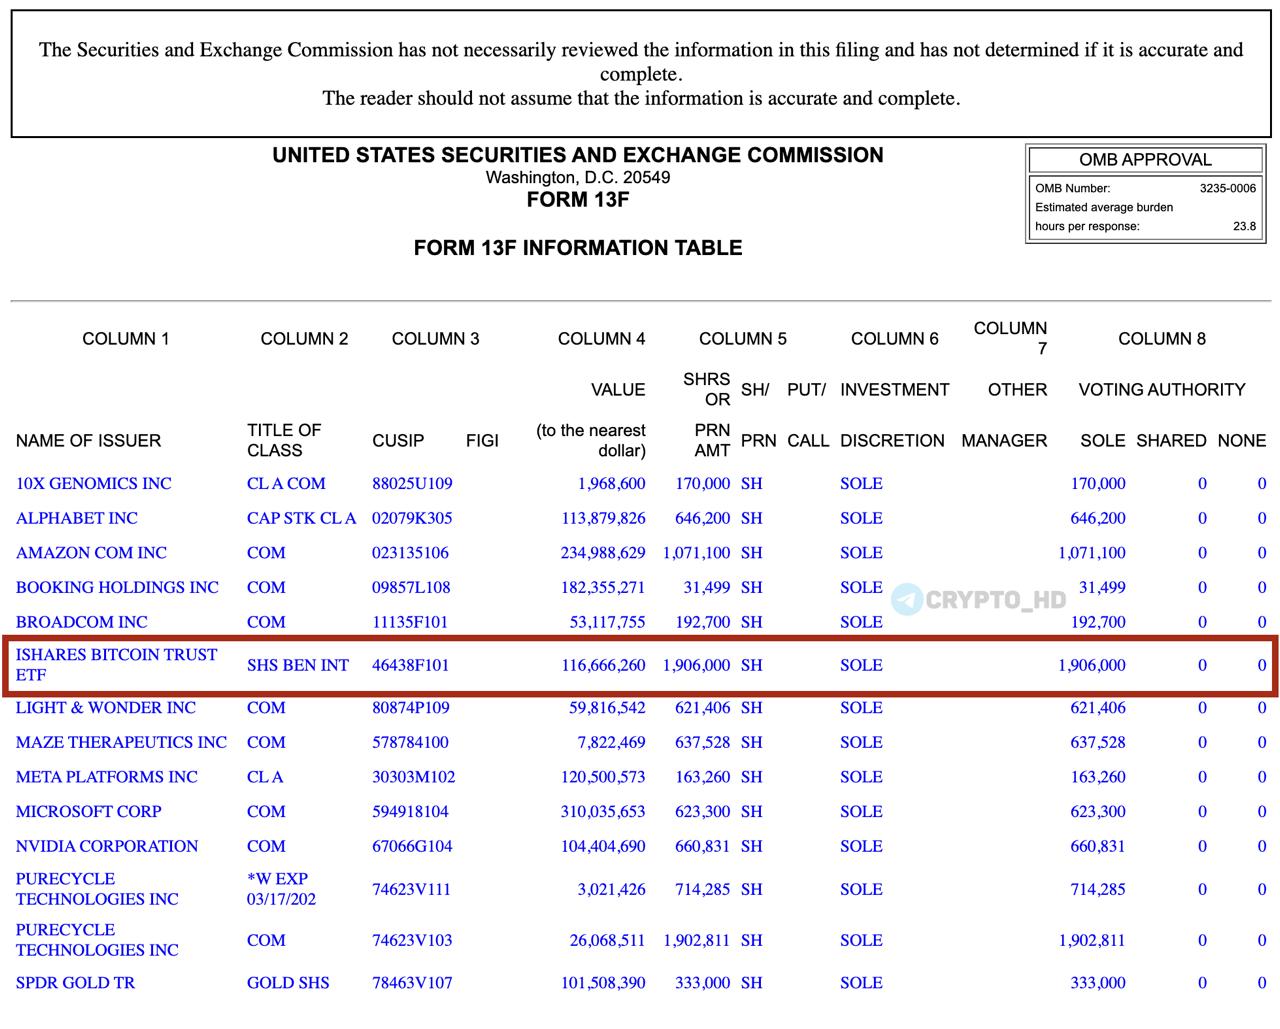Click META PLATFORMS INC issuer name
Viewport: 1280px width, 1029px height.
(107, 776)
